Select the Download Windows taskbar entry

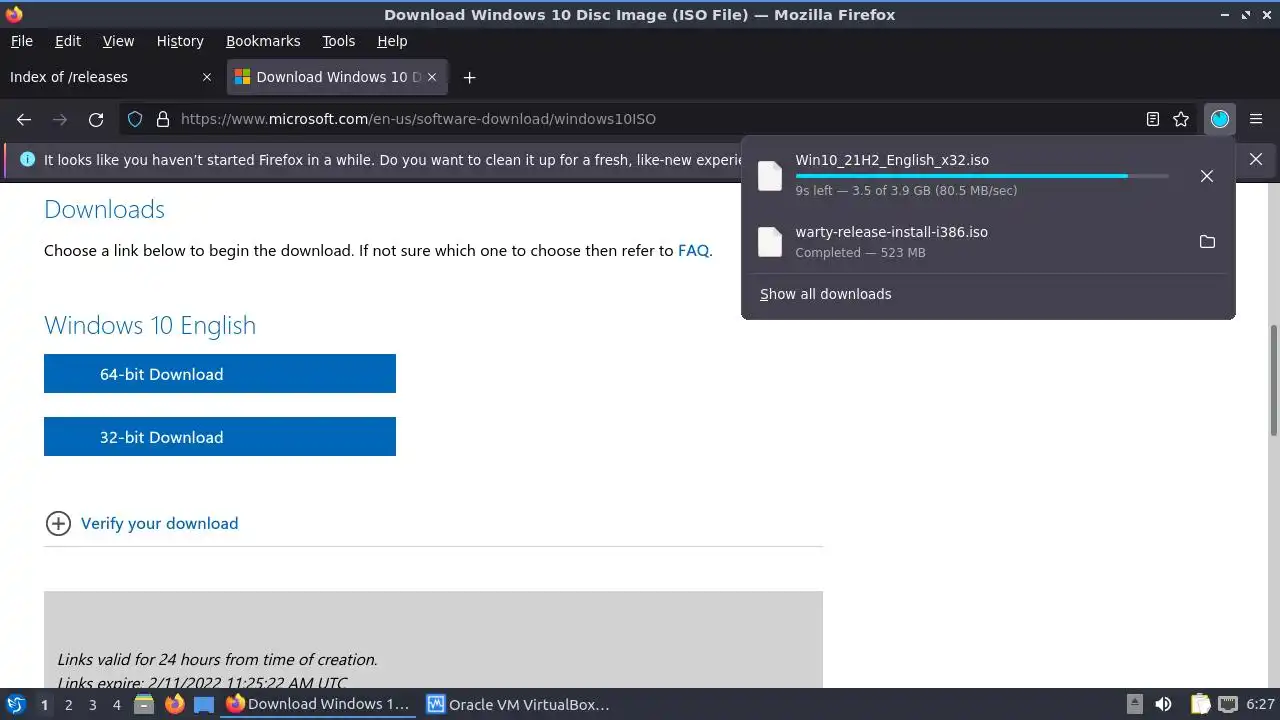pyautogui.click(x=319, y=704)
